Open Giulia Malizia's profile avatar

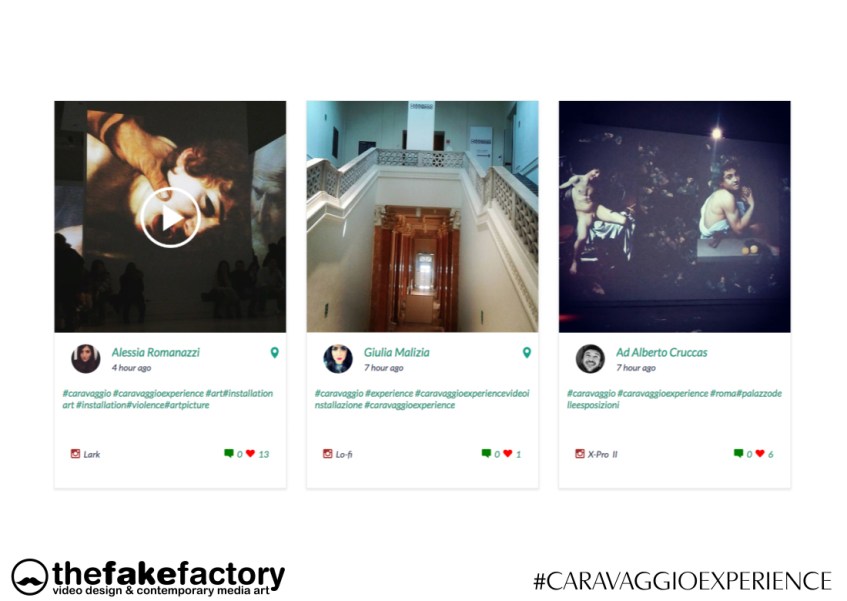[x=338, y=359]
